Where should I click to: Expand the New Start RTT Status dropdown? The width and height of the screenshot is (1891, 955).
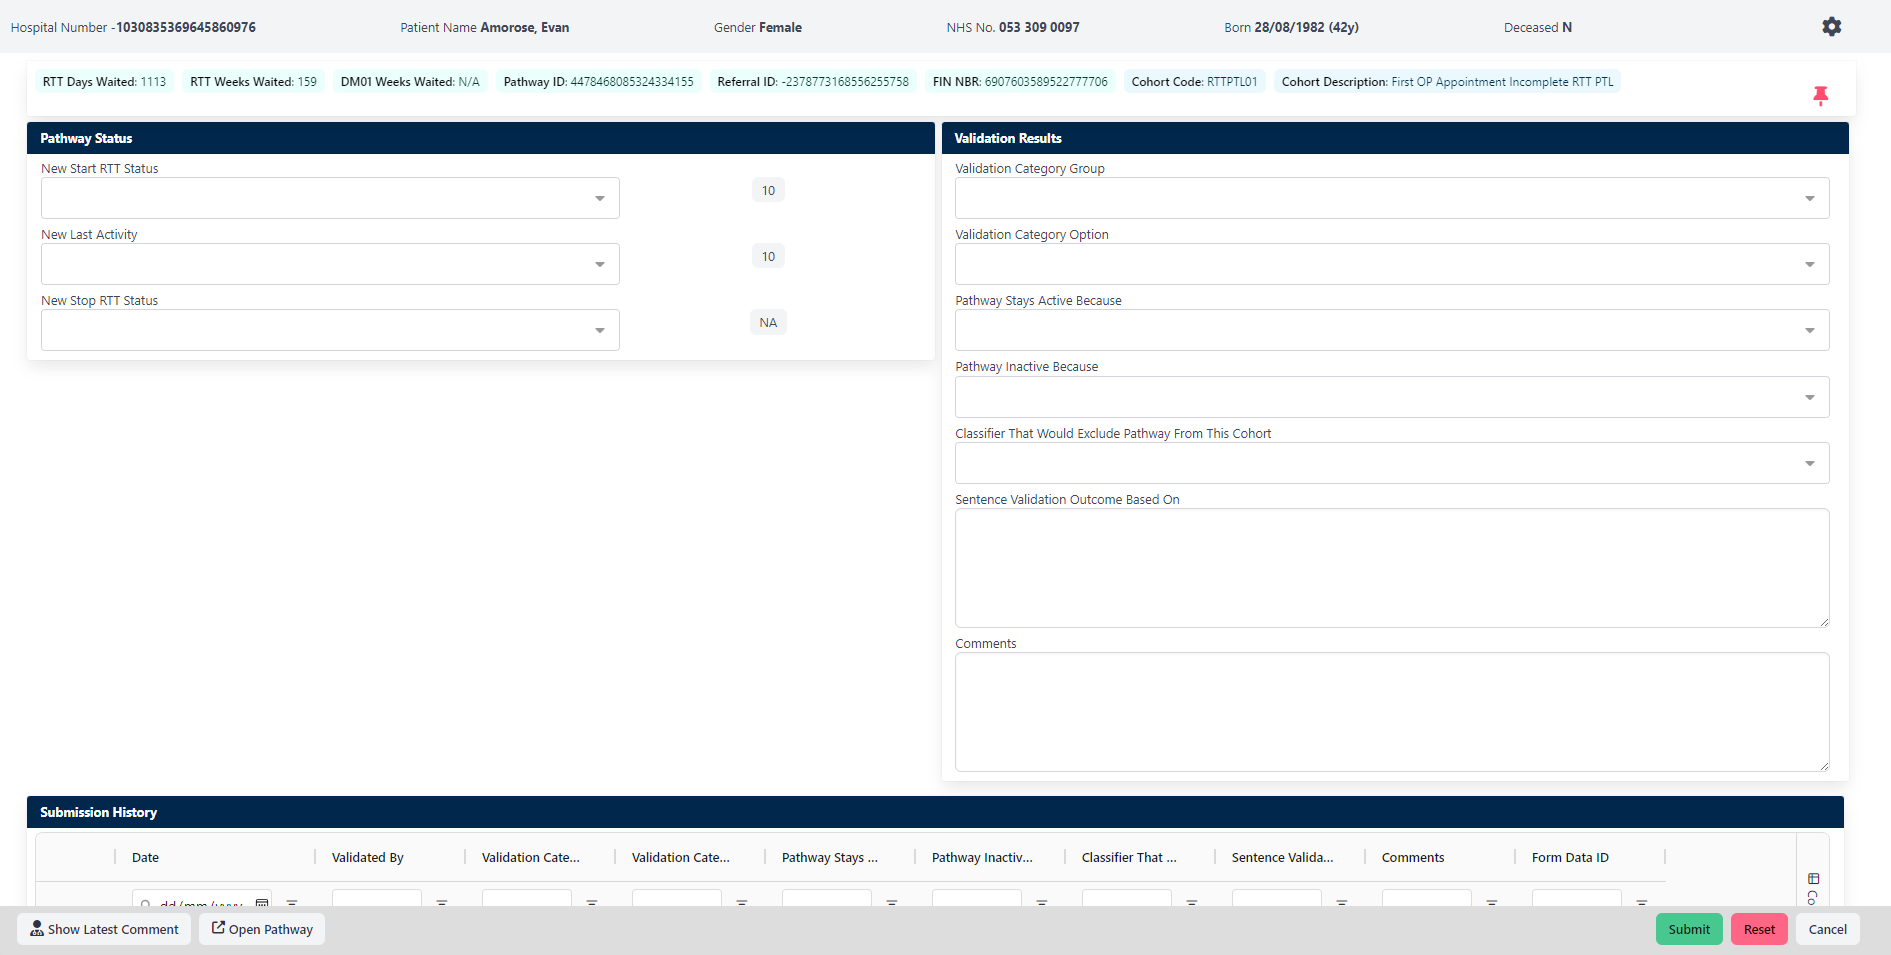[x=330, y=198]
